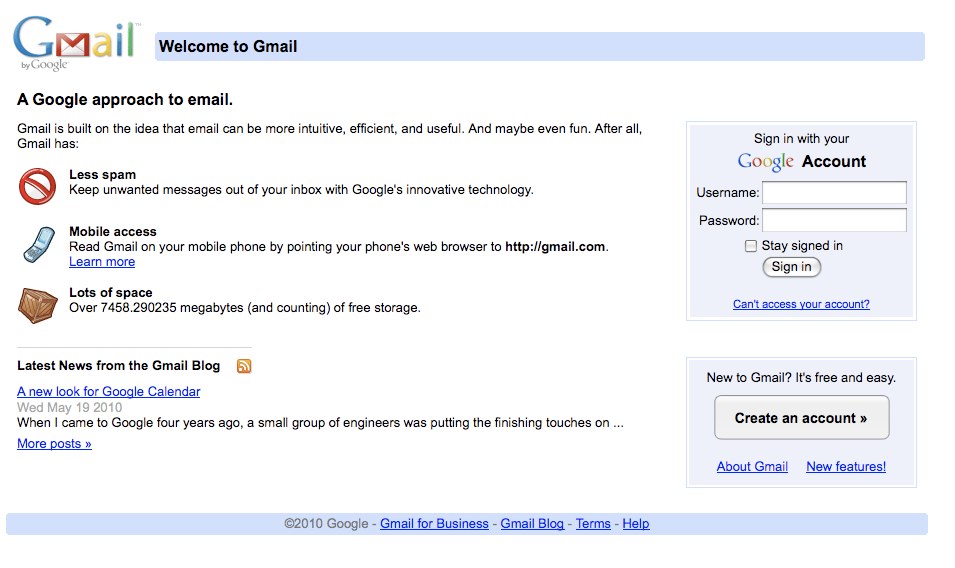This screenshot has width=955, height=568.
Task: Click the Google Account logo in sign-in box
Action: (x=766, y=162)
